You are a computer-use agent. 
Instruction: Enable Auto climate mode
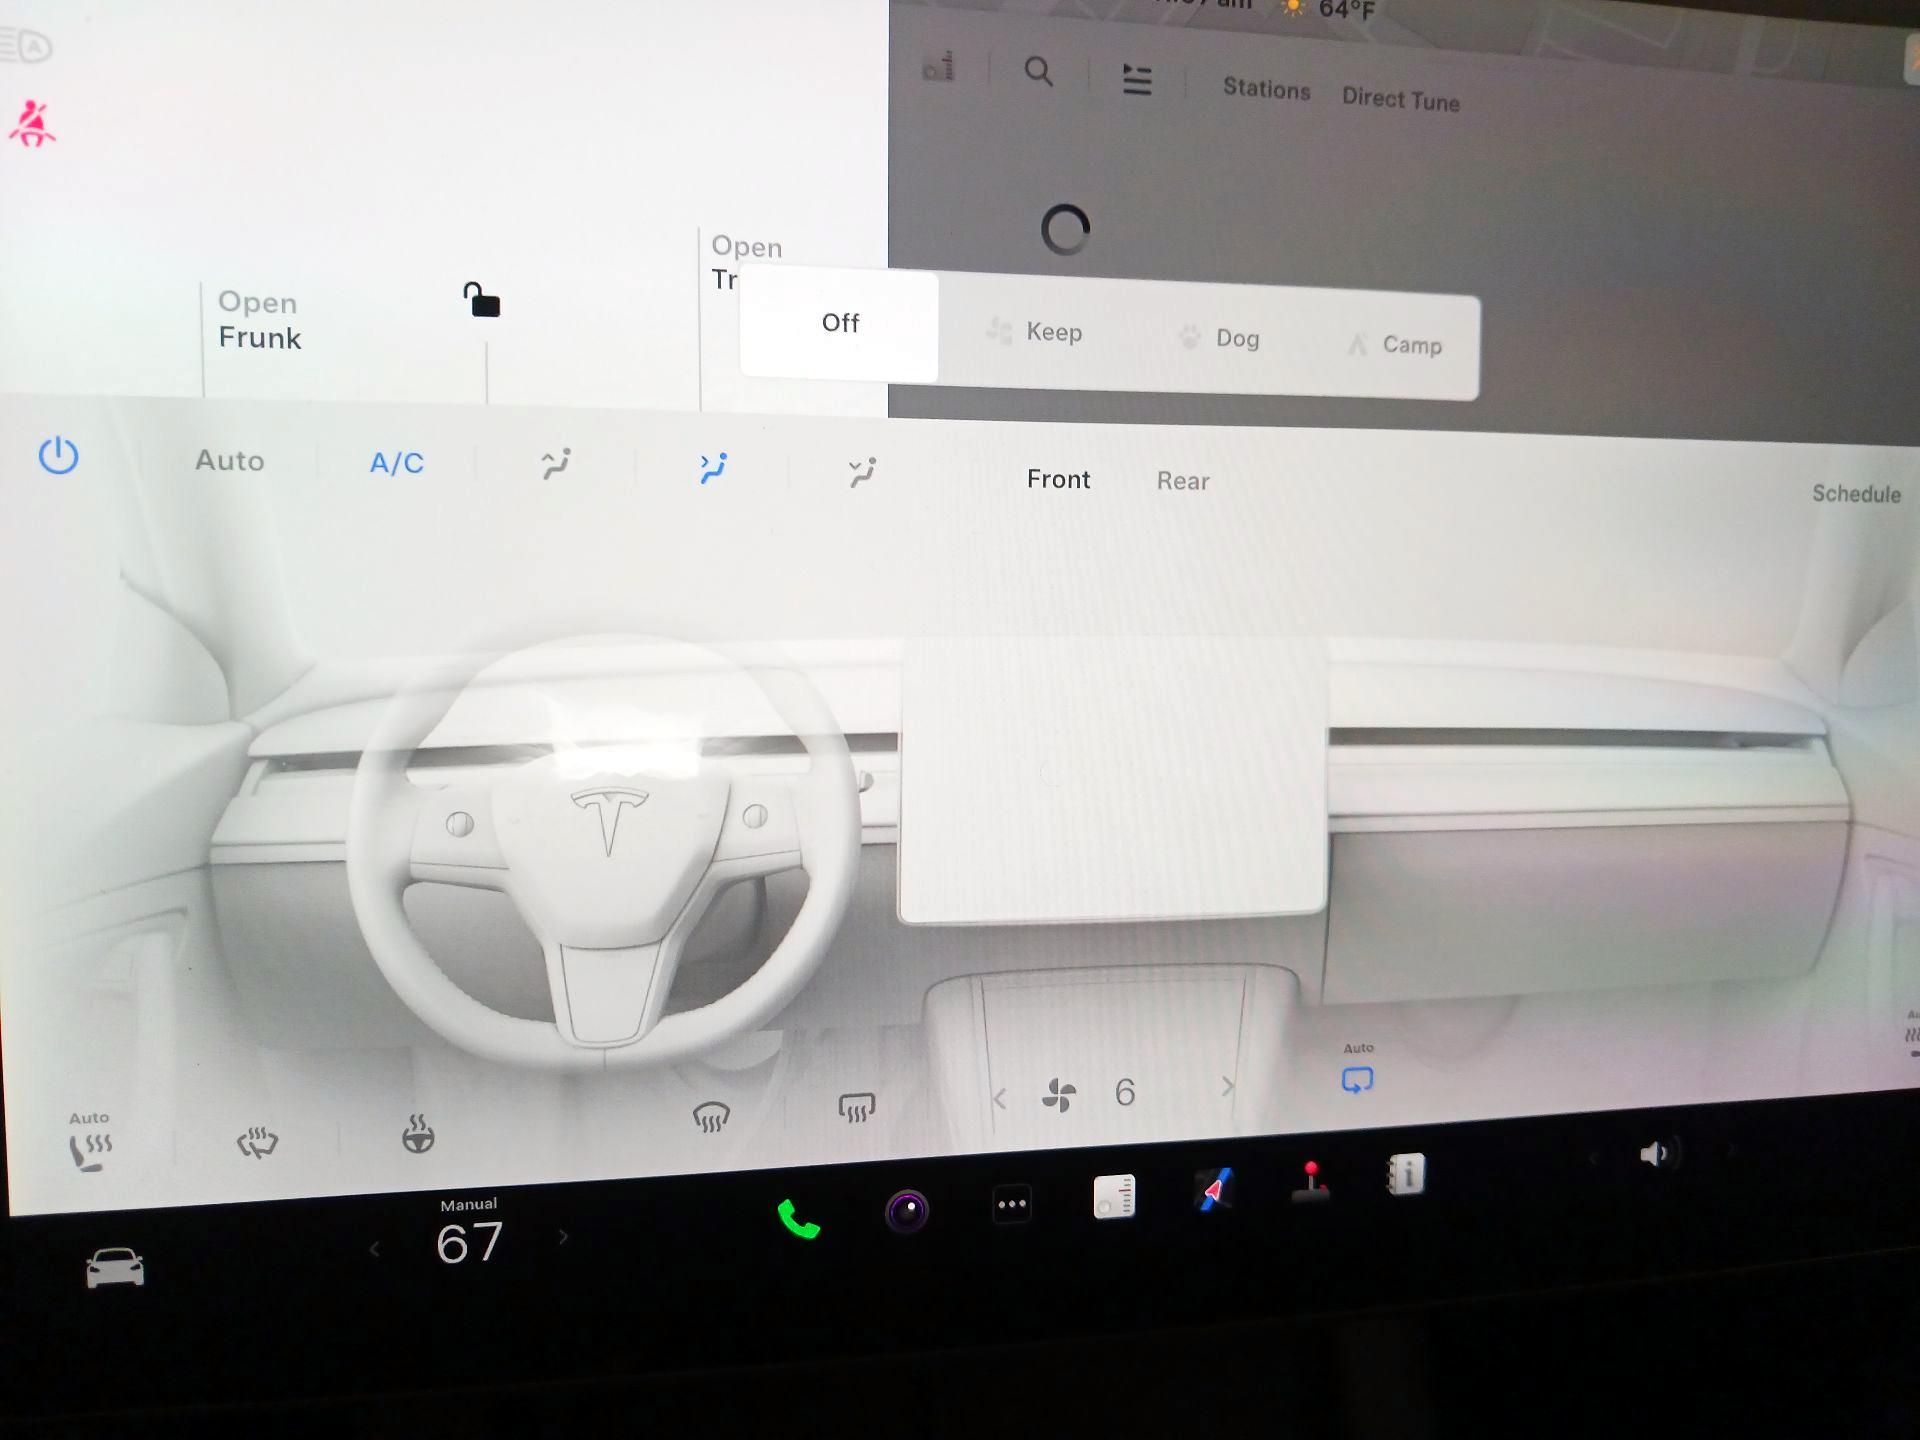229,461
